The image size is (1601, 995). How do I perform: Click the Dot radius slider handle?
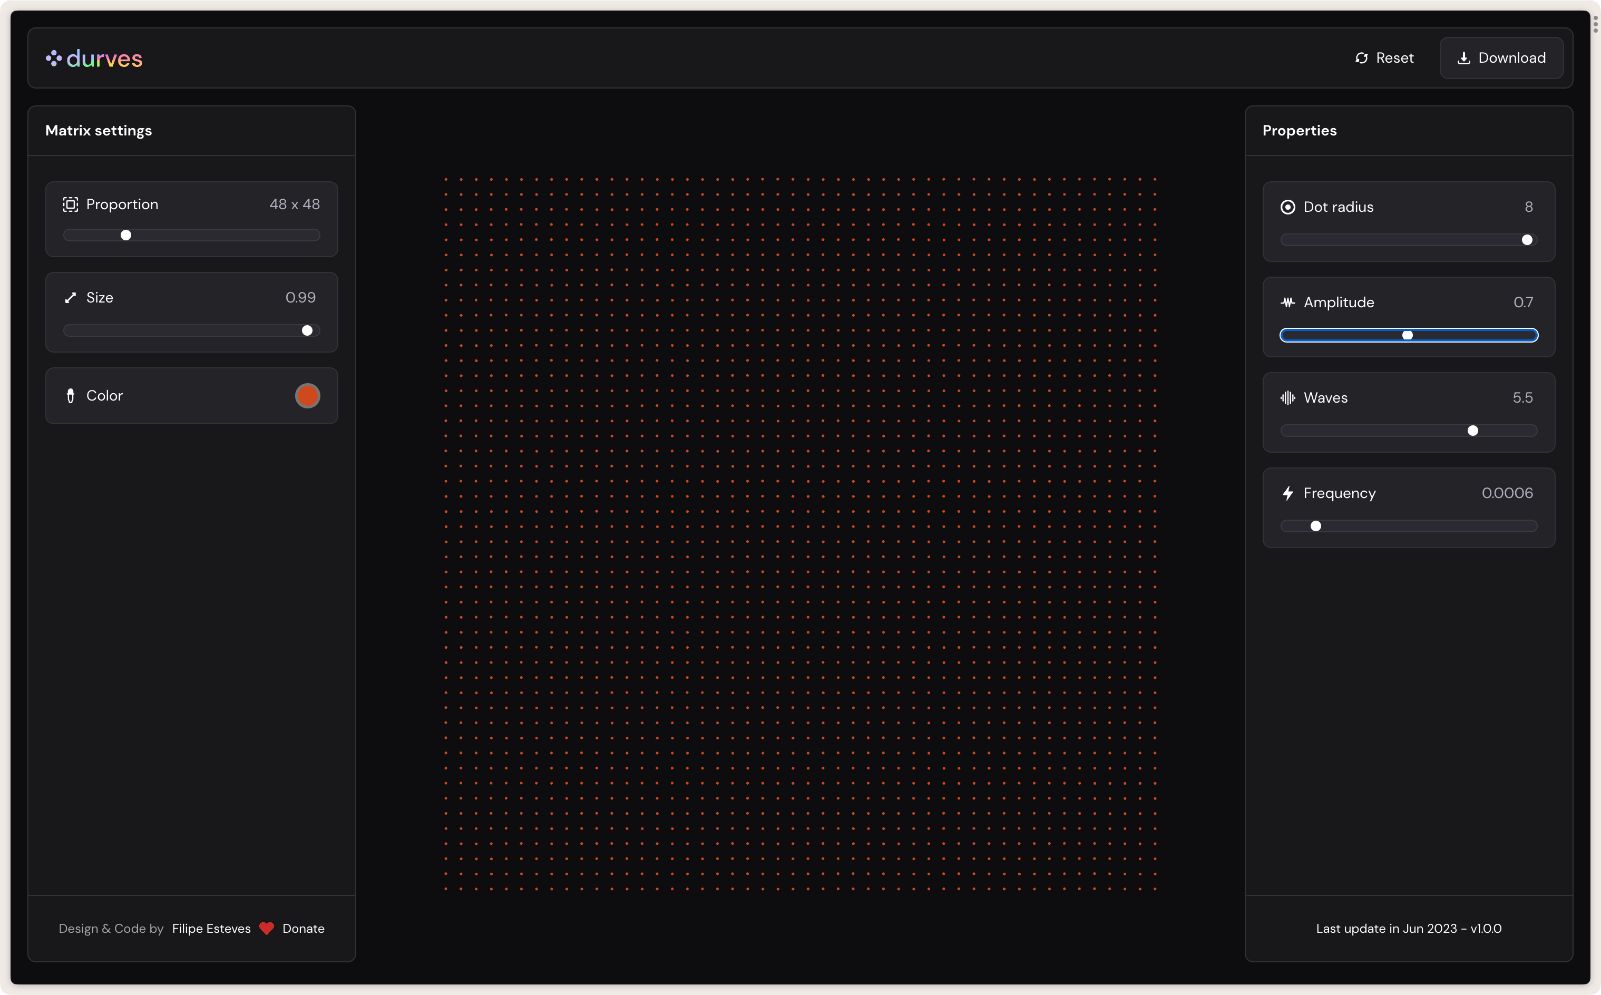click(x=1527, y=240)
